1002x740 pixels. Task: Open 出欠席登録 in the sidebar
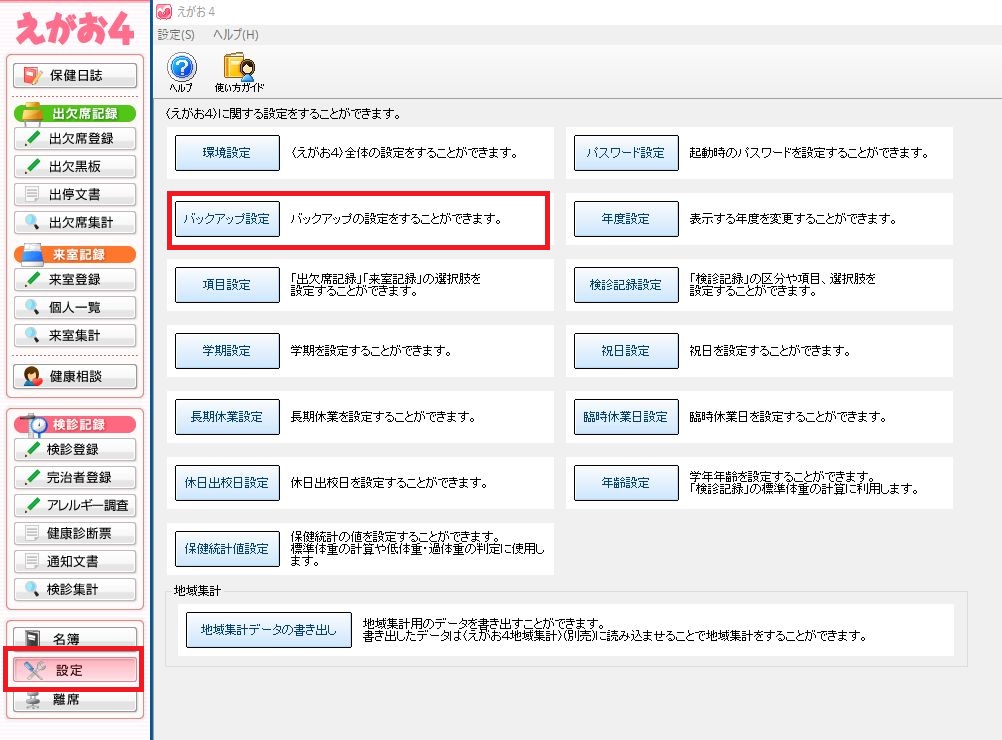pyautogui.click(x=75, y=139)
